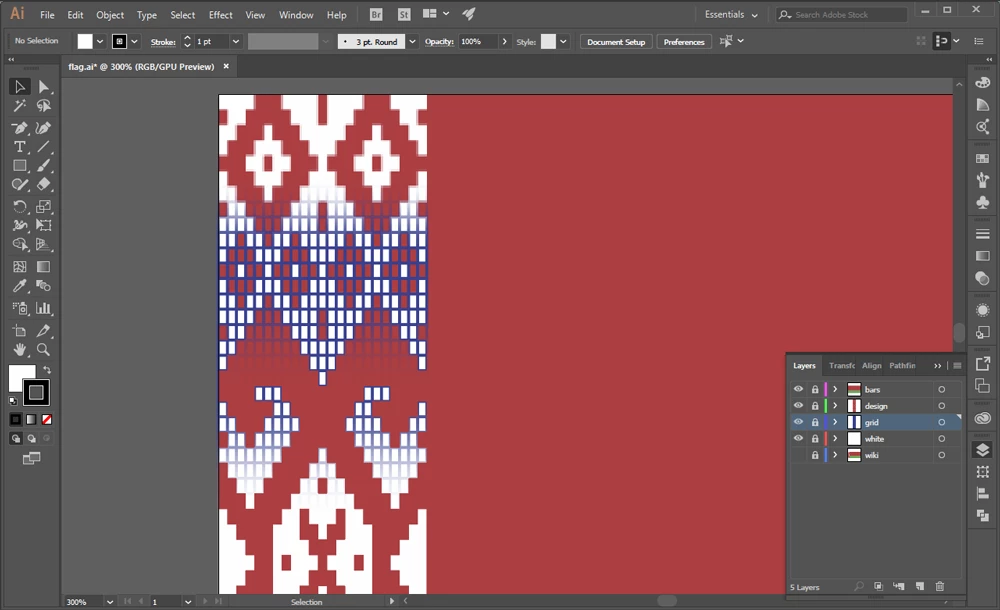The height and width of the screenshot is (610, 1000).
Task: Open the Object menu
Action: (110, 15)
